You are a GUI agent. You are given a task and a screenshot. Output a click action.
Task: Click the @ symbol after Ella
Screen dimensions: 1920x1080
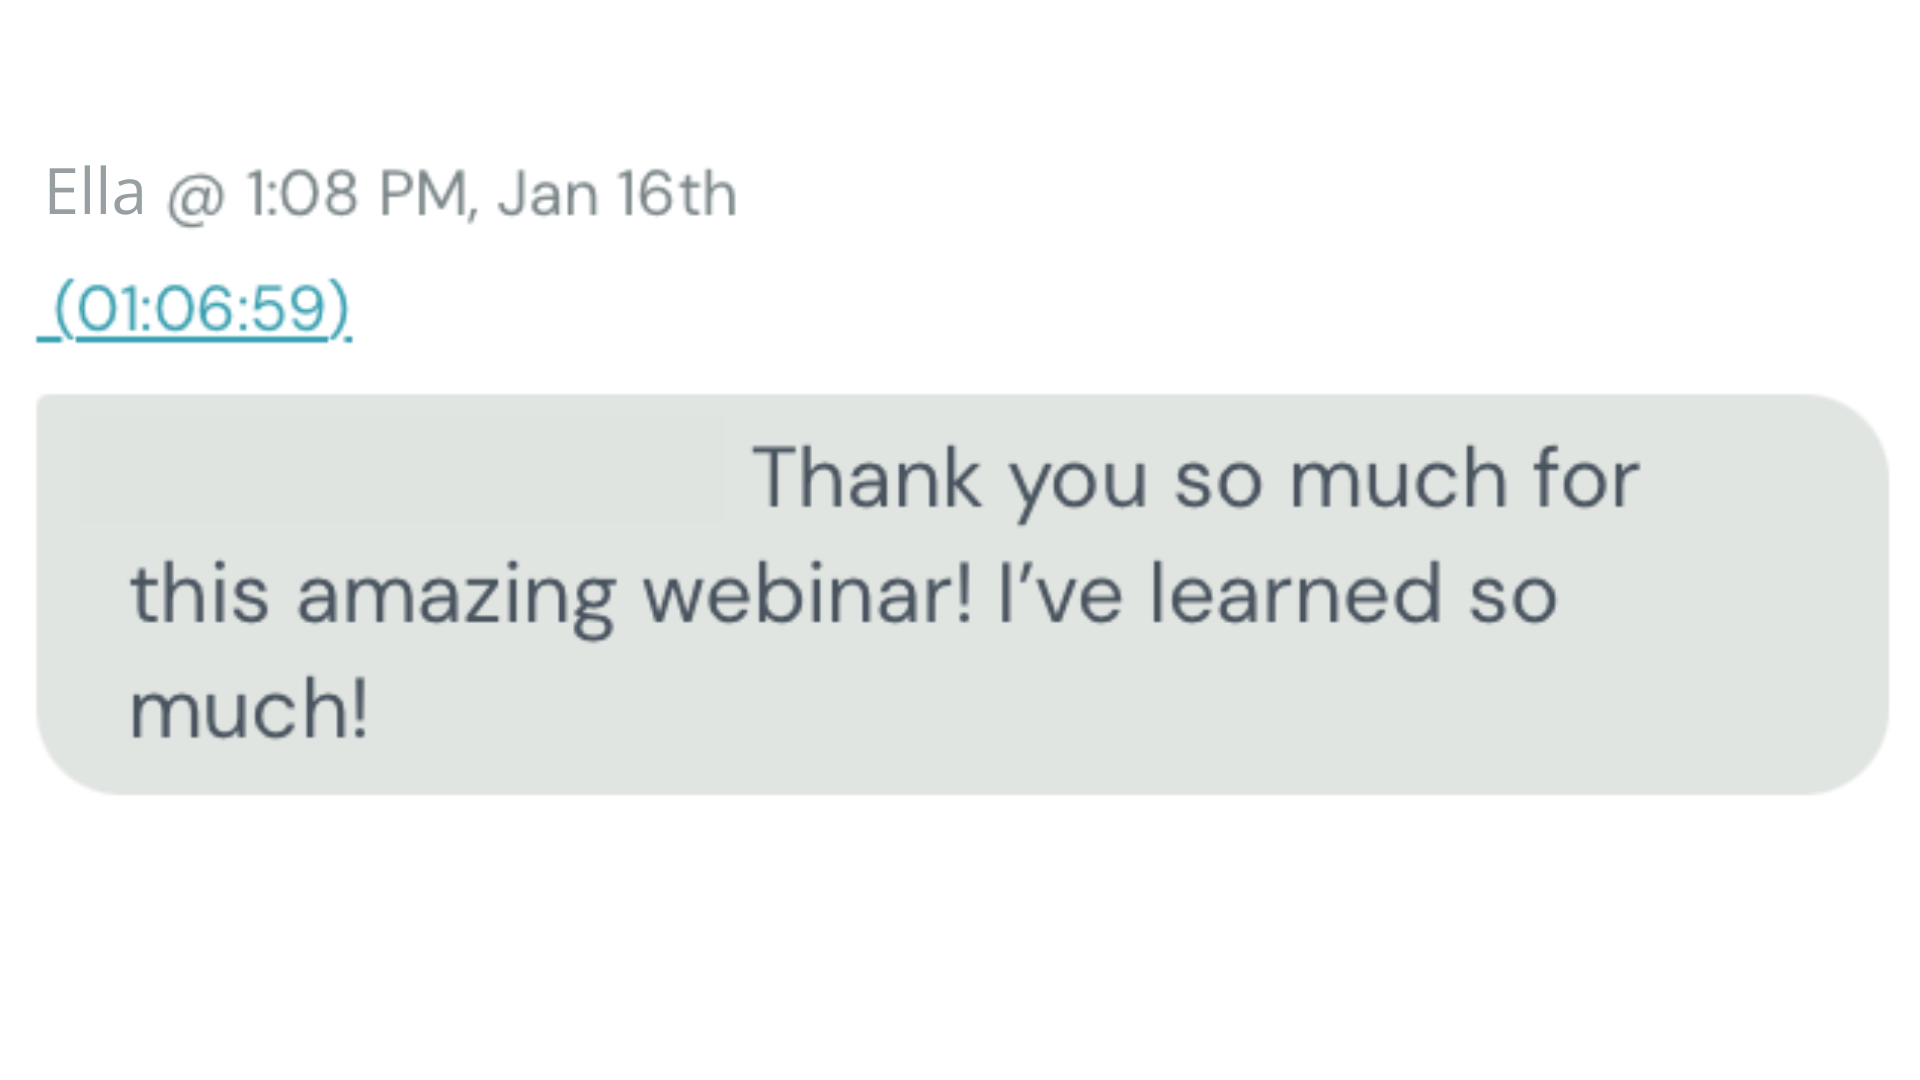click(195, 196)
